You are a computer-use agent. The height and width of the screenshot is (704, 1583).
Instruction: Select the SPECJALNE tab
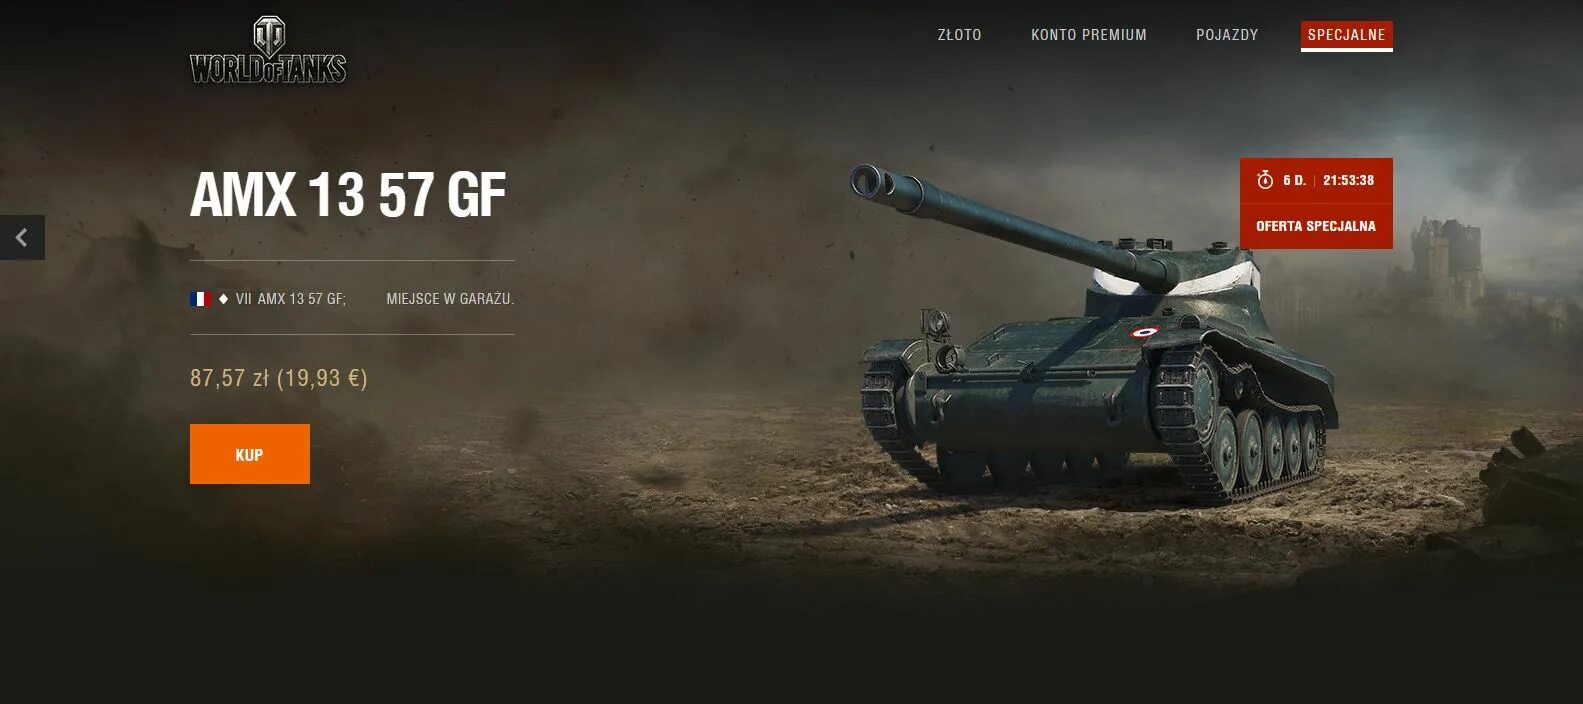point(1346,35)
